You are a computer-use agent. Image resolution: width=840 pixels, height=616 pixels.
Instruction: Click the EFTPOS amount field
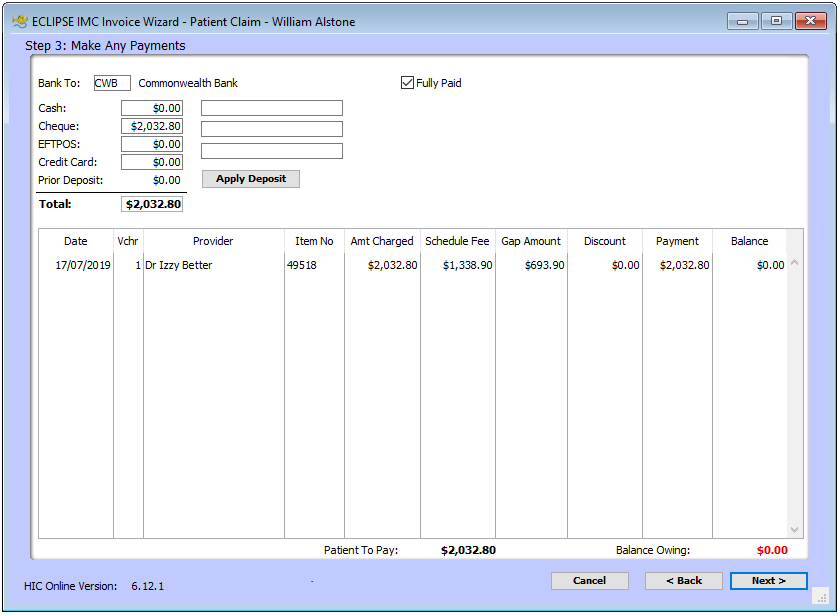pos(152,143)
